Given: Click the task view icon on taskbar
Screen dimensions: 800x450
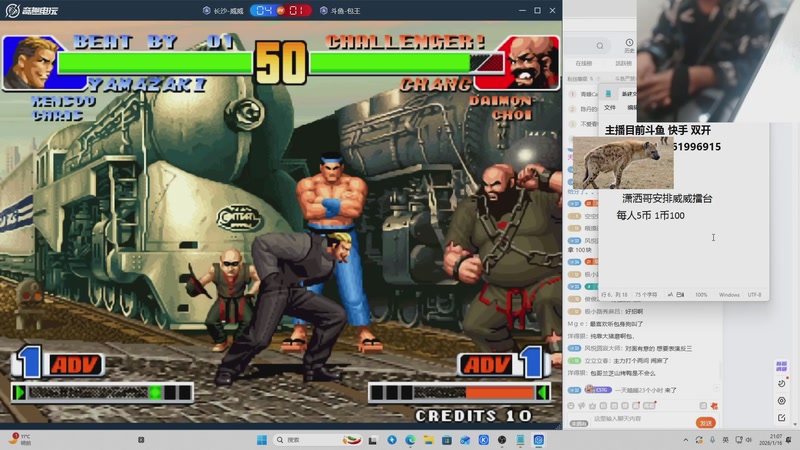Looking at the screenshot, I should tap(373, 440).
